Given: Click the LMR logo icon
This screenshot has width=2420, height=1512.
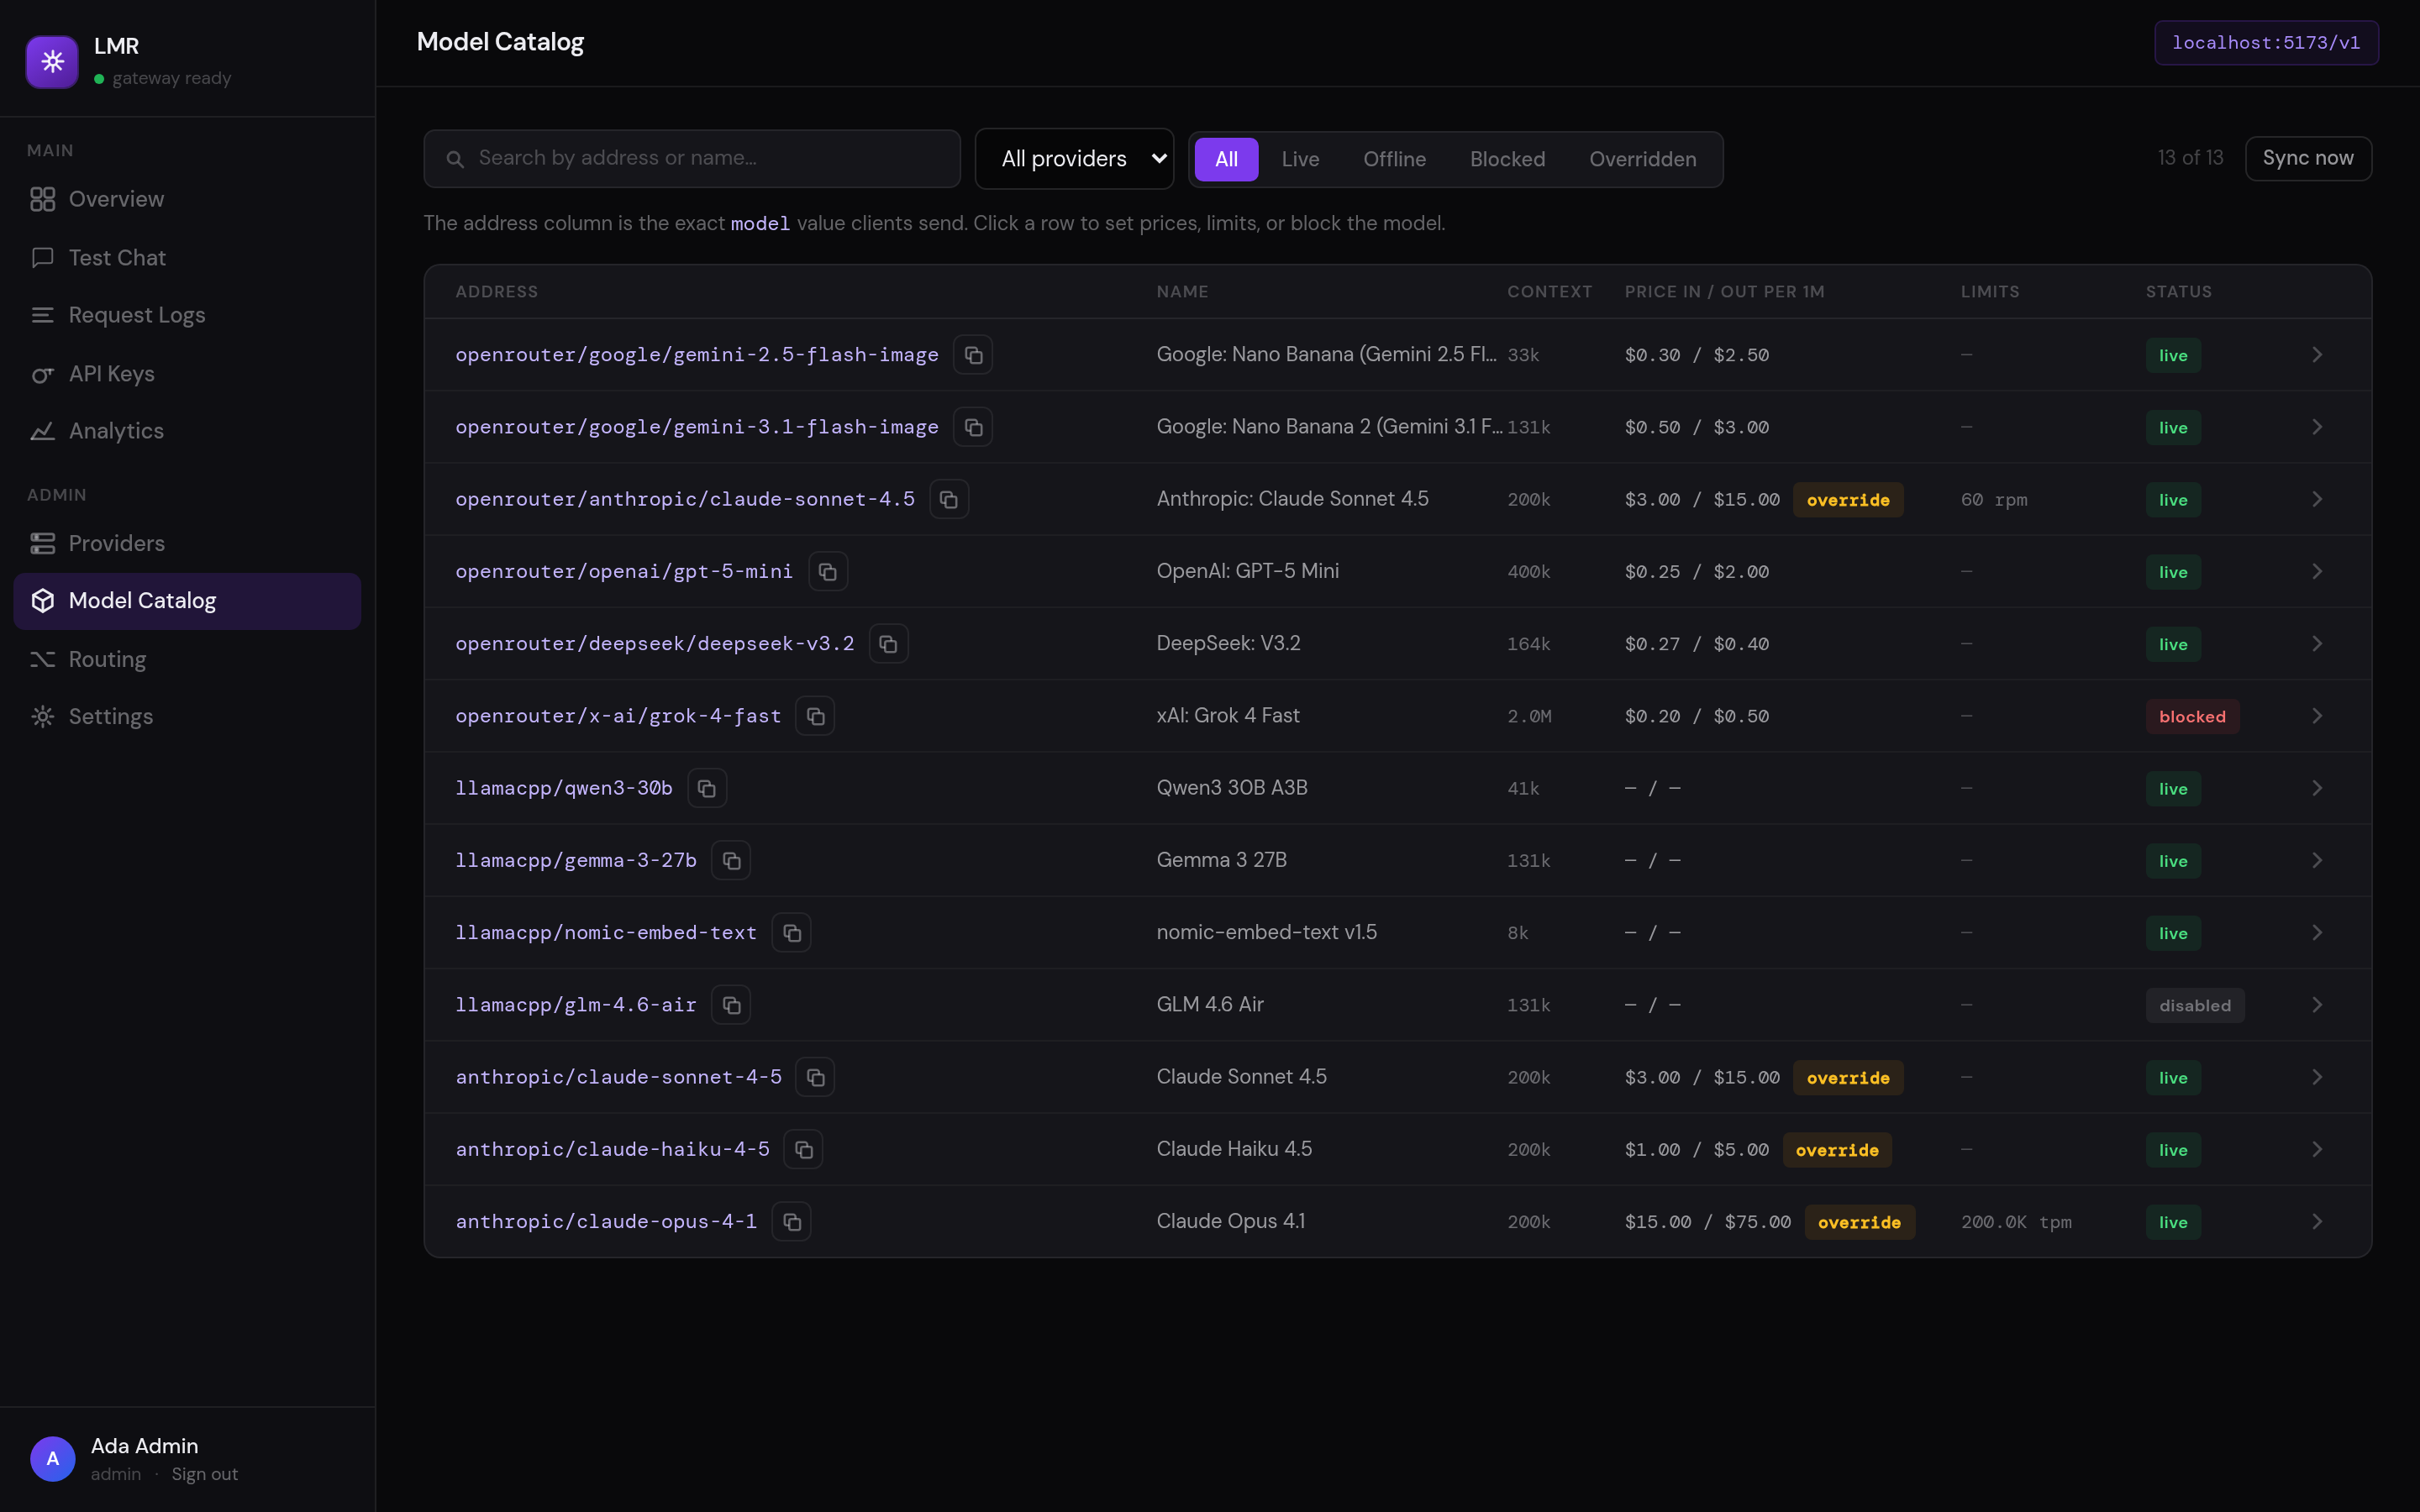Looking at the screenshot, I should pos(52,61).
